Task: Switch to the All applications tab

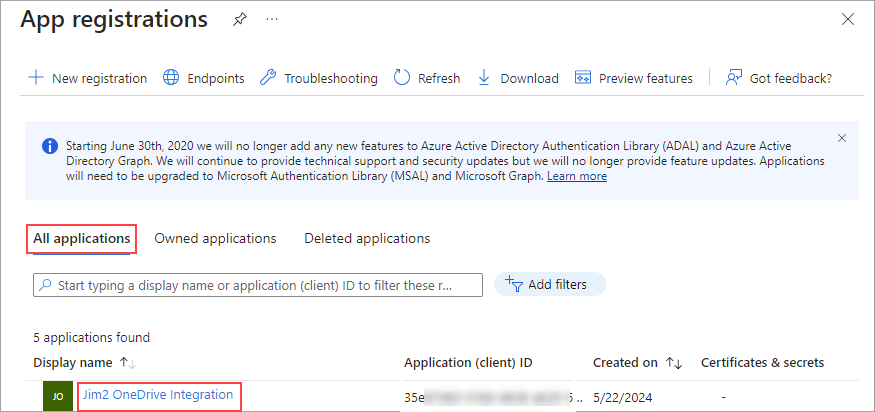Action: click(82, 239)
